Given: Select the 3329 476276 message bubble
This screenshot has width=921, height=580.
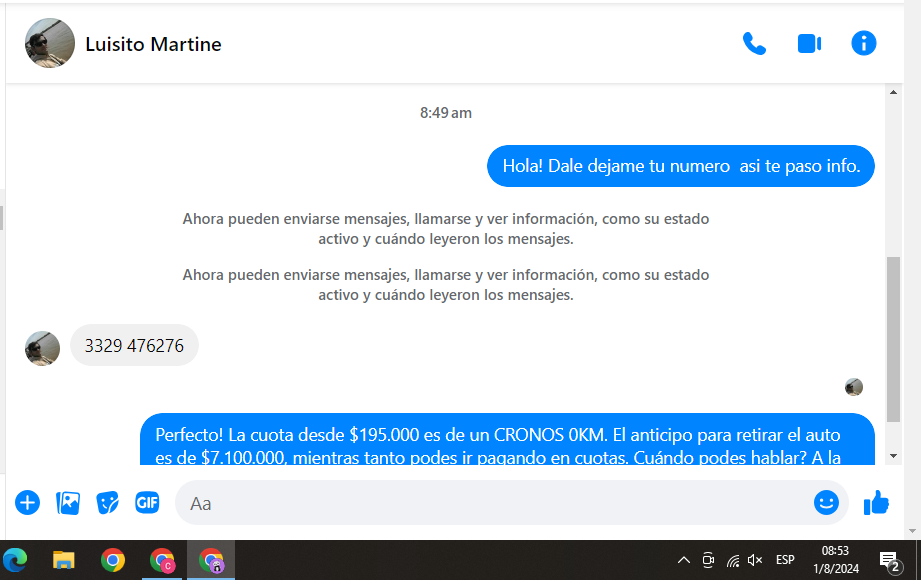Looking at the screenshot, I should pos(134,346).
